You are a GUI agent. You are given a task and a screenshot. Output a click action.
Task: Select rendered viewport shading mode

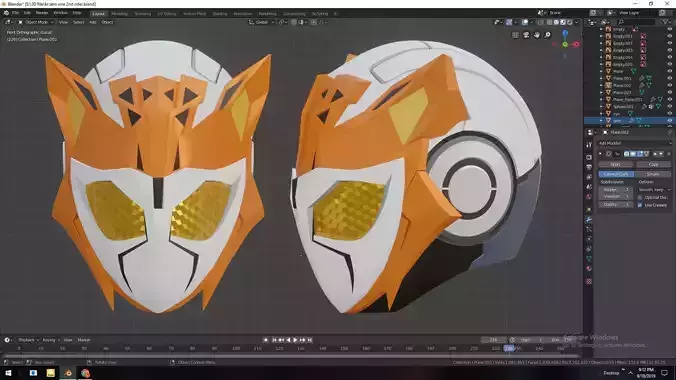[570, 22]
